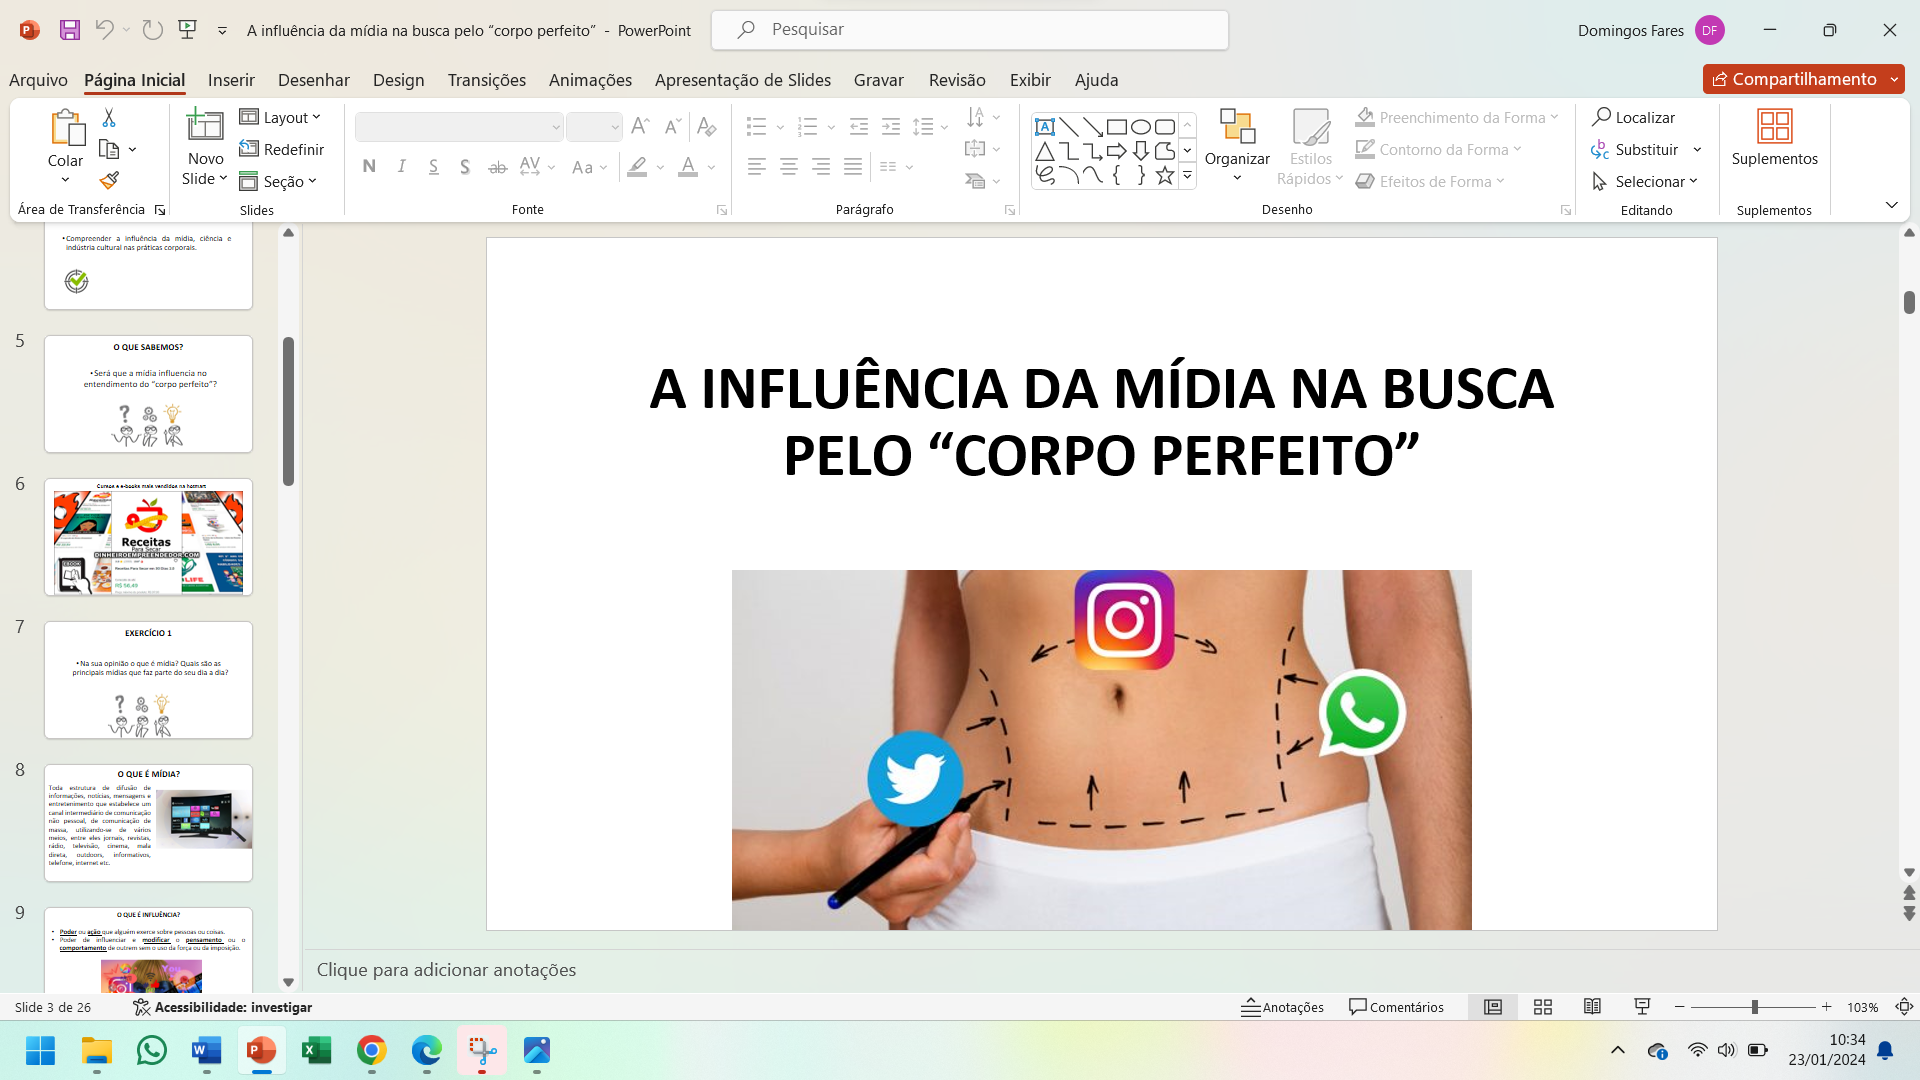Viewport: 1920px width, 1080px height.
Task: Increase font size with the larger A
Action: click(x=640, y=126)
